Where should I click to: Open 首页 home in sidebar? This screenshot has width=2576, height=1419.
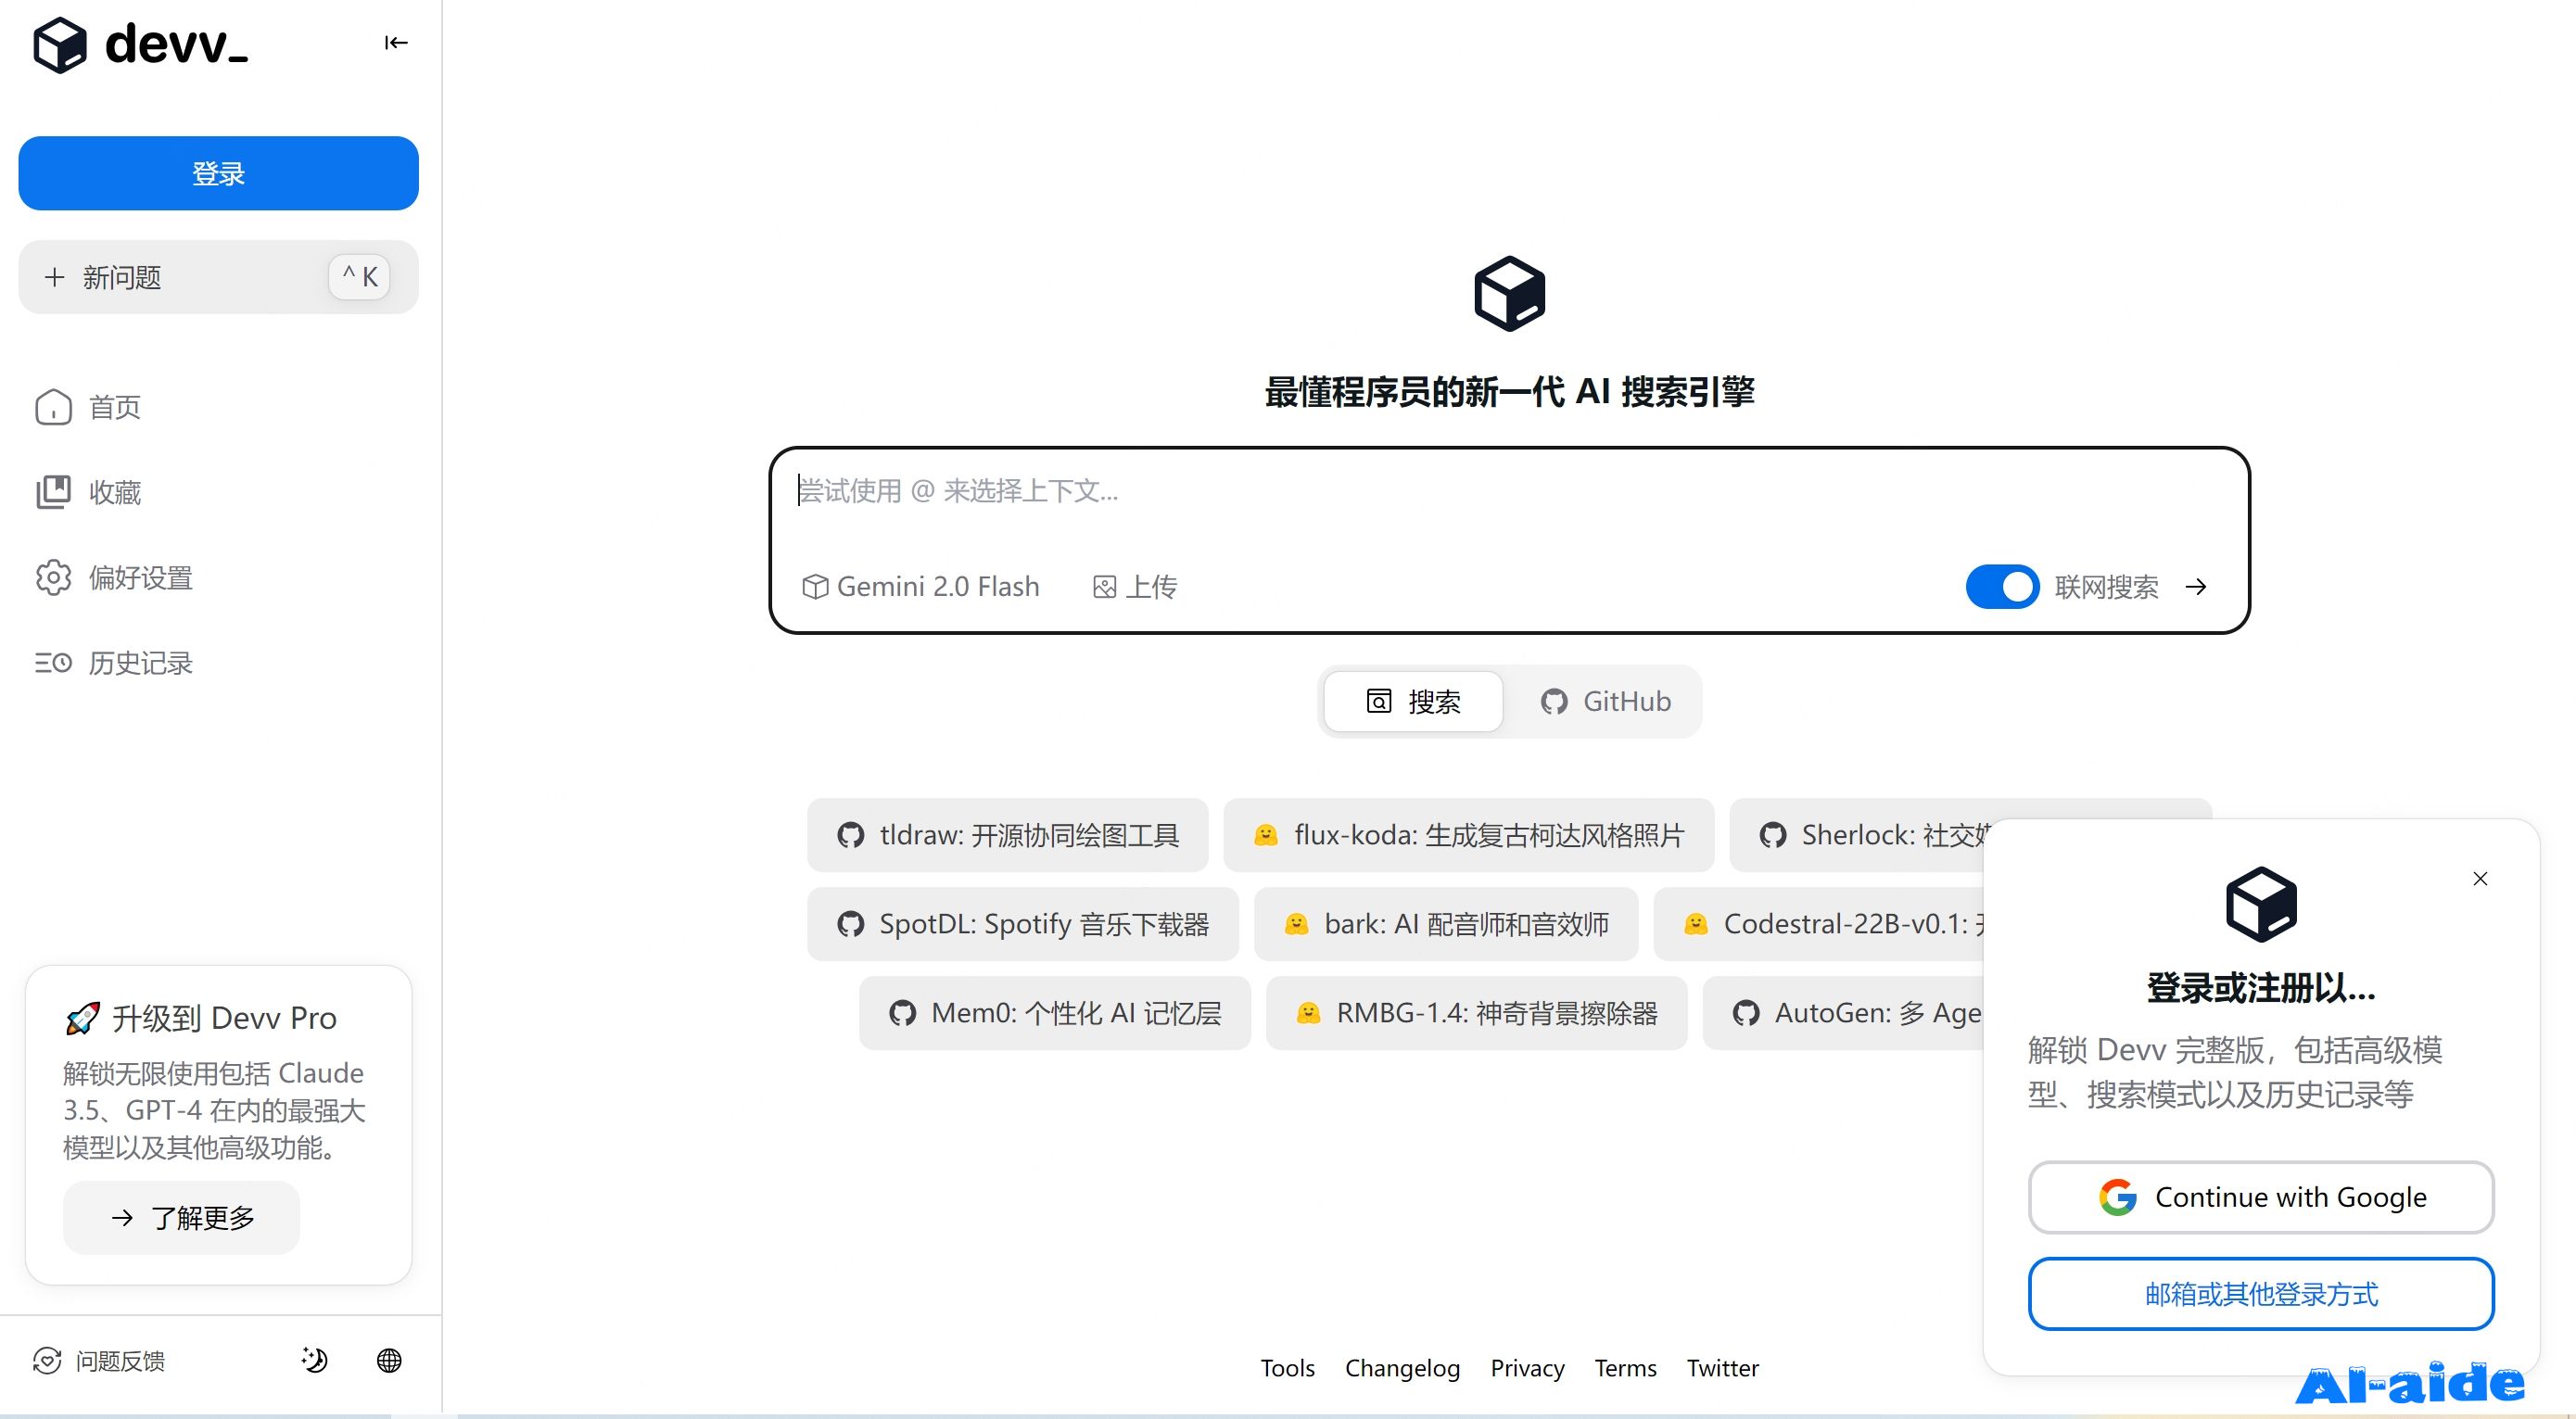click(88, 407)
